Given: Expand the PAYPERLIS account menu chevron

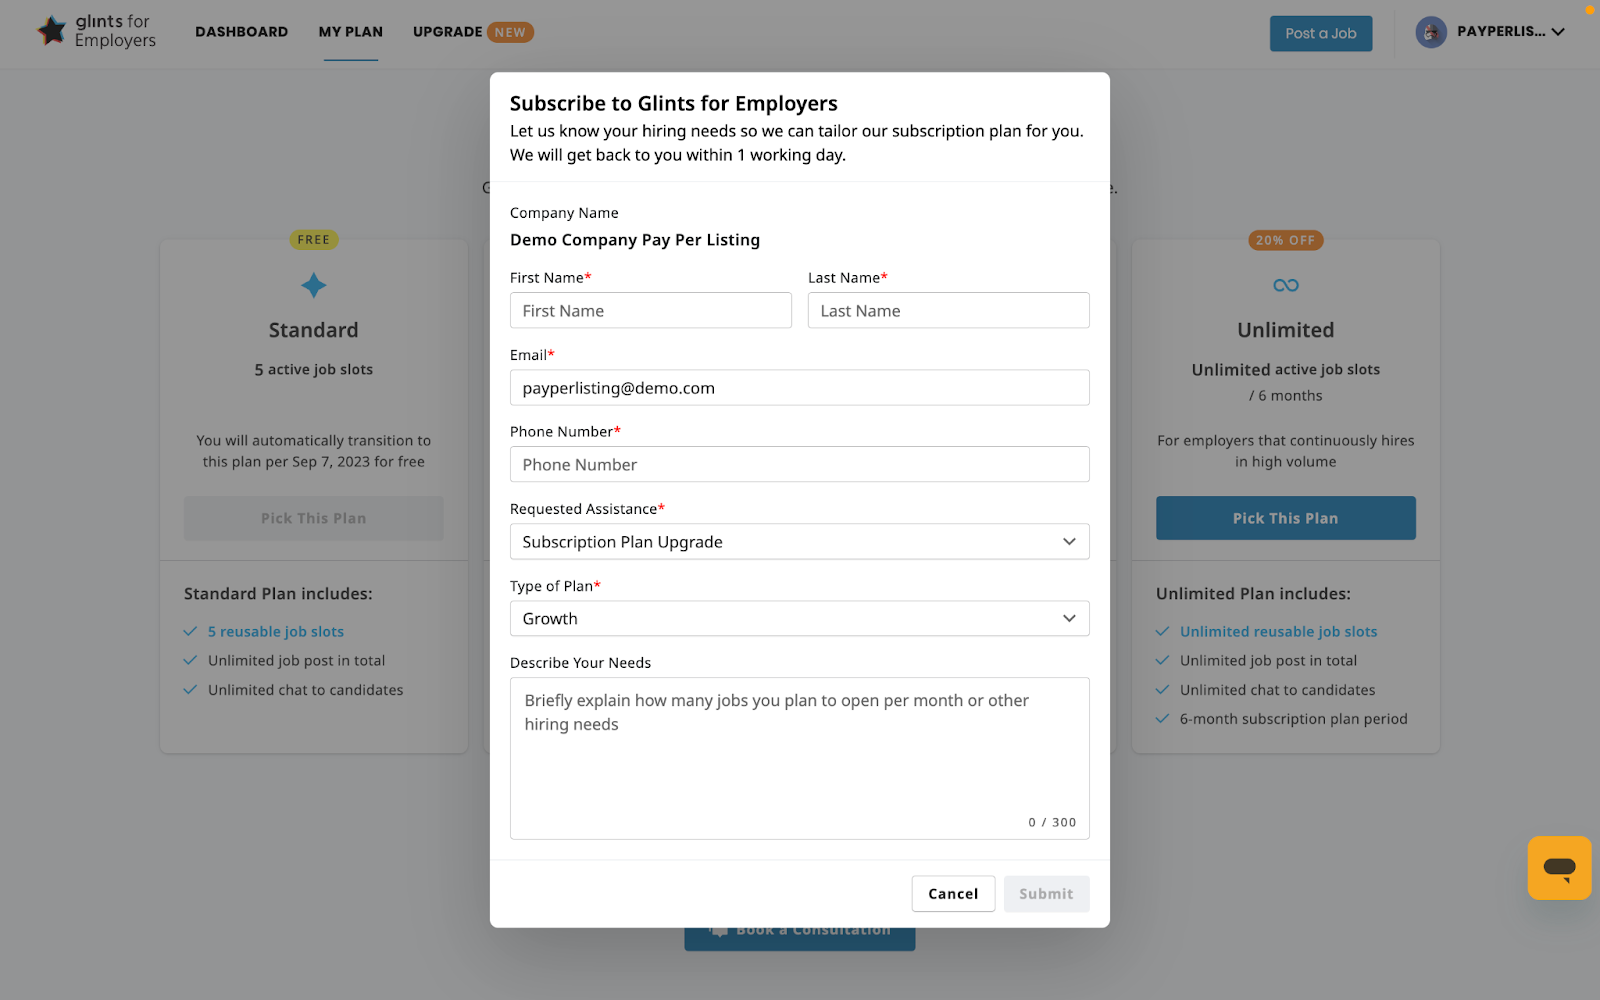Looking at the screenshot, I should (1558, 32).
